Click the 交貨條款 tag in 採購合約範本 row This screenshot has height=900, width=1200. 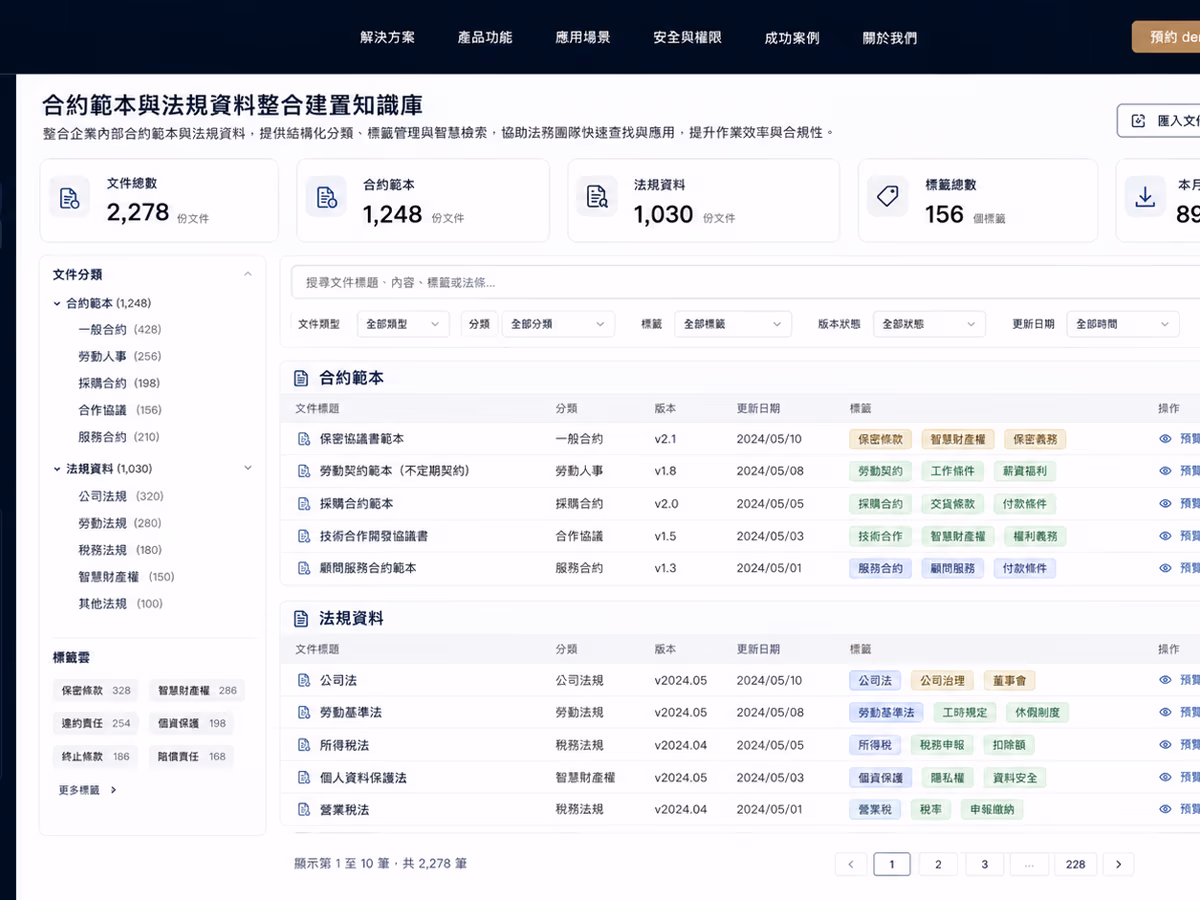(x=953, y=504)
